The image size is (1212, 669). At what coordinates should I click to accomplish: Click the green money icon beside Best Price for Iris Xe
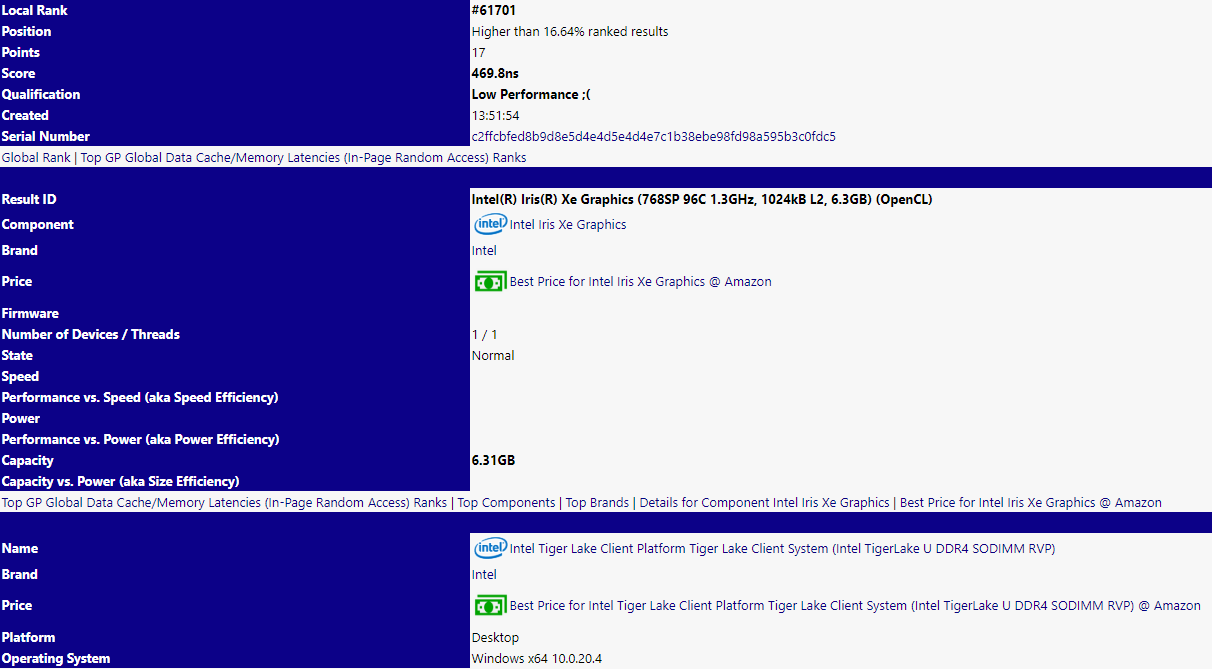pyautogui.click(x=490, y=281)
